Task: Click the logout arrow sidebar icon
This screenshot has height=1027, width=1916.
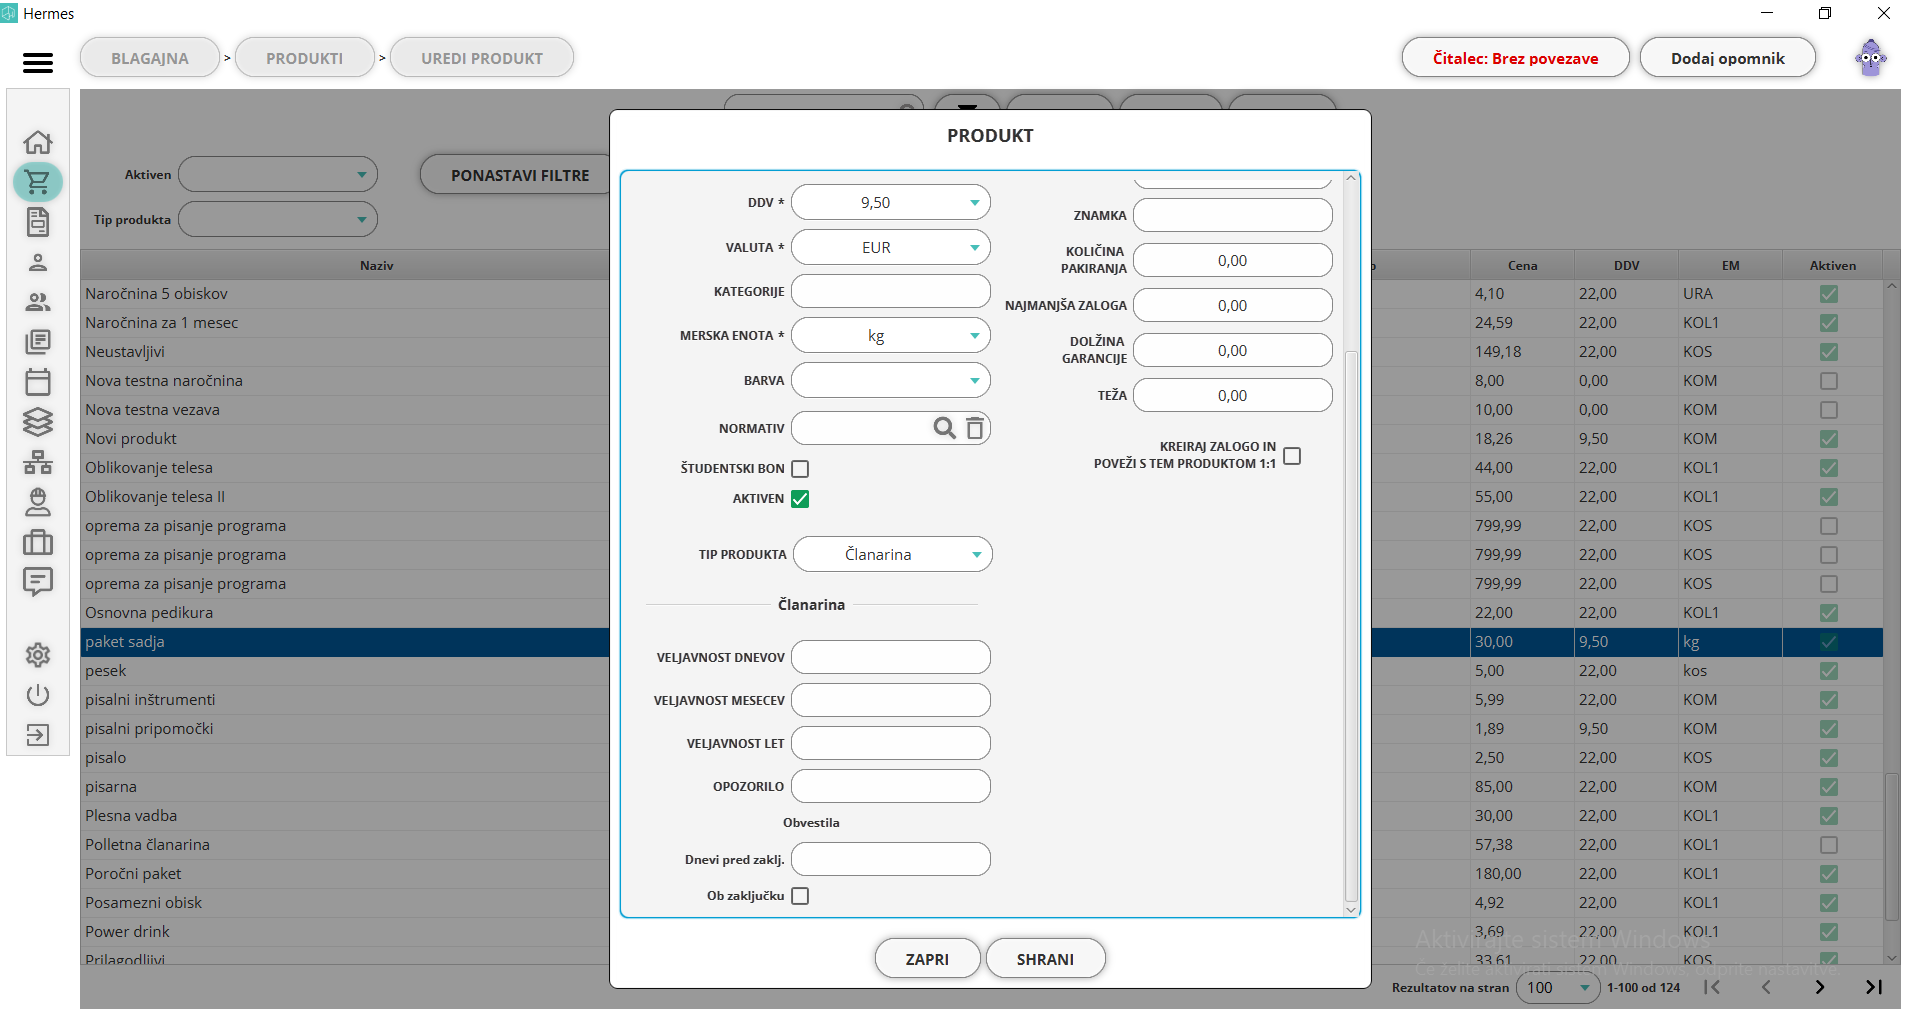Action: pyautogui.click(x=38, y=735)
